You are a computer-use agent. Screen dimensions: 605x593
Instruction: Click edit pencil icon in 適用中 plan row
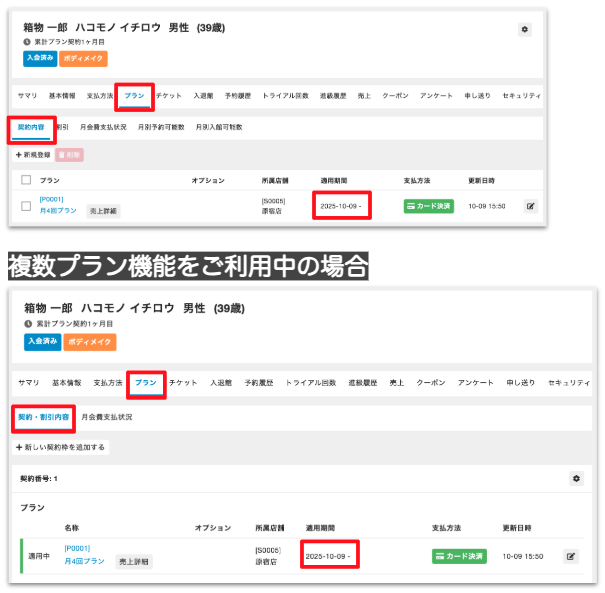[x=571, y=556]
